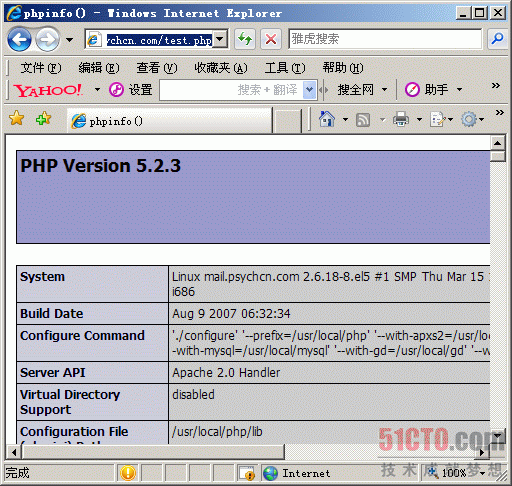Refresh the page with green arrows
512x486 pixels.
(245, 39)
